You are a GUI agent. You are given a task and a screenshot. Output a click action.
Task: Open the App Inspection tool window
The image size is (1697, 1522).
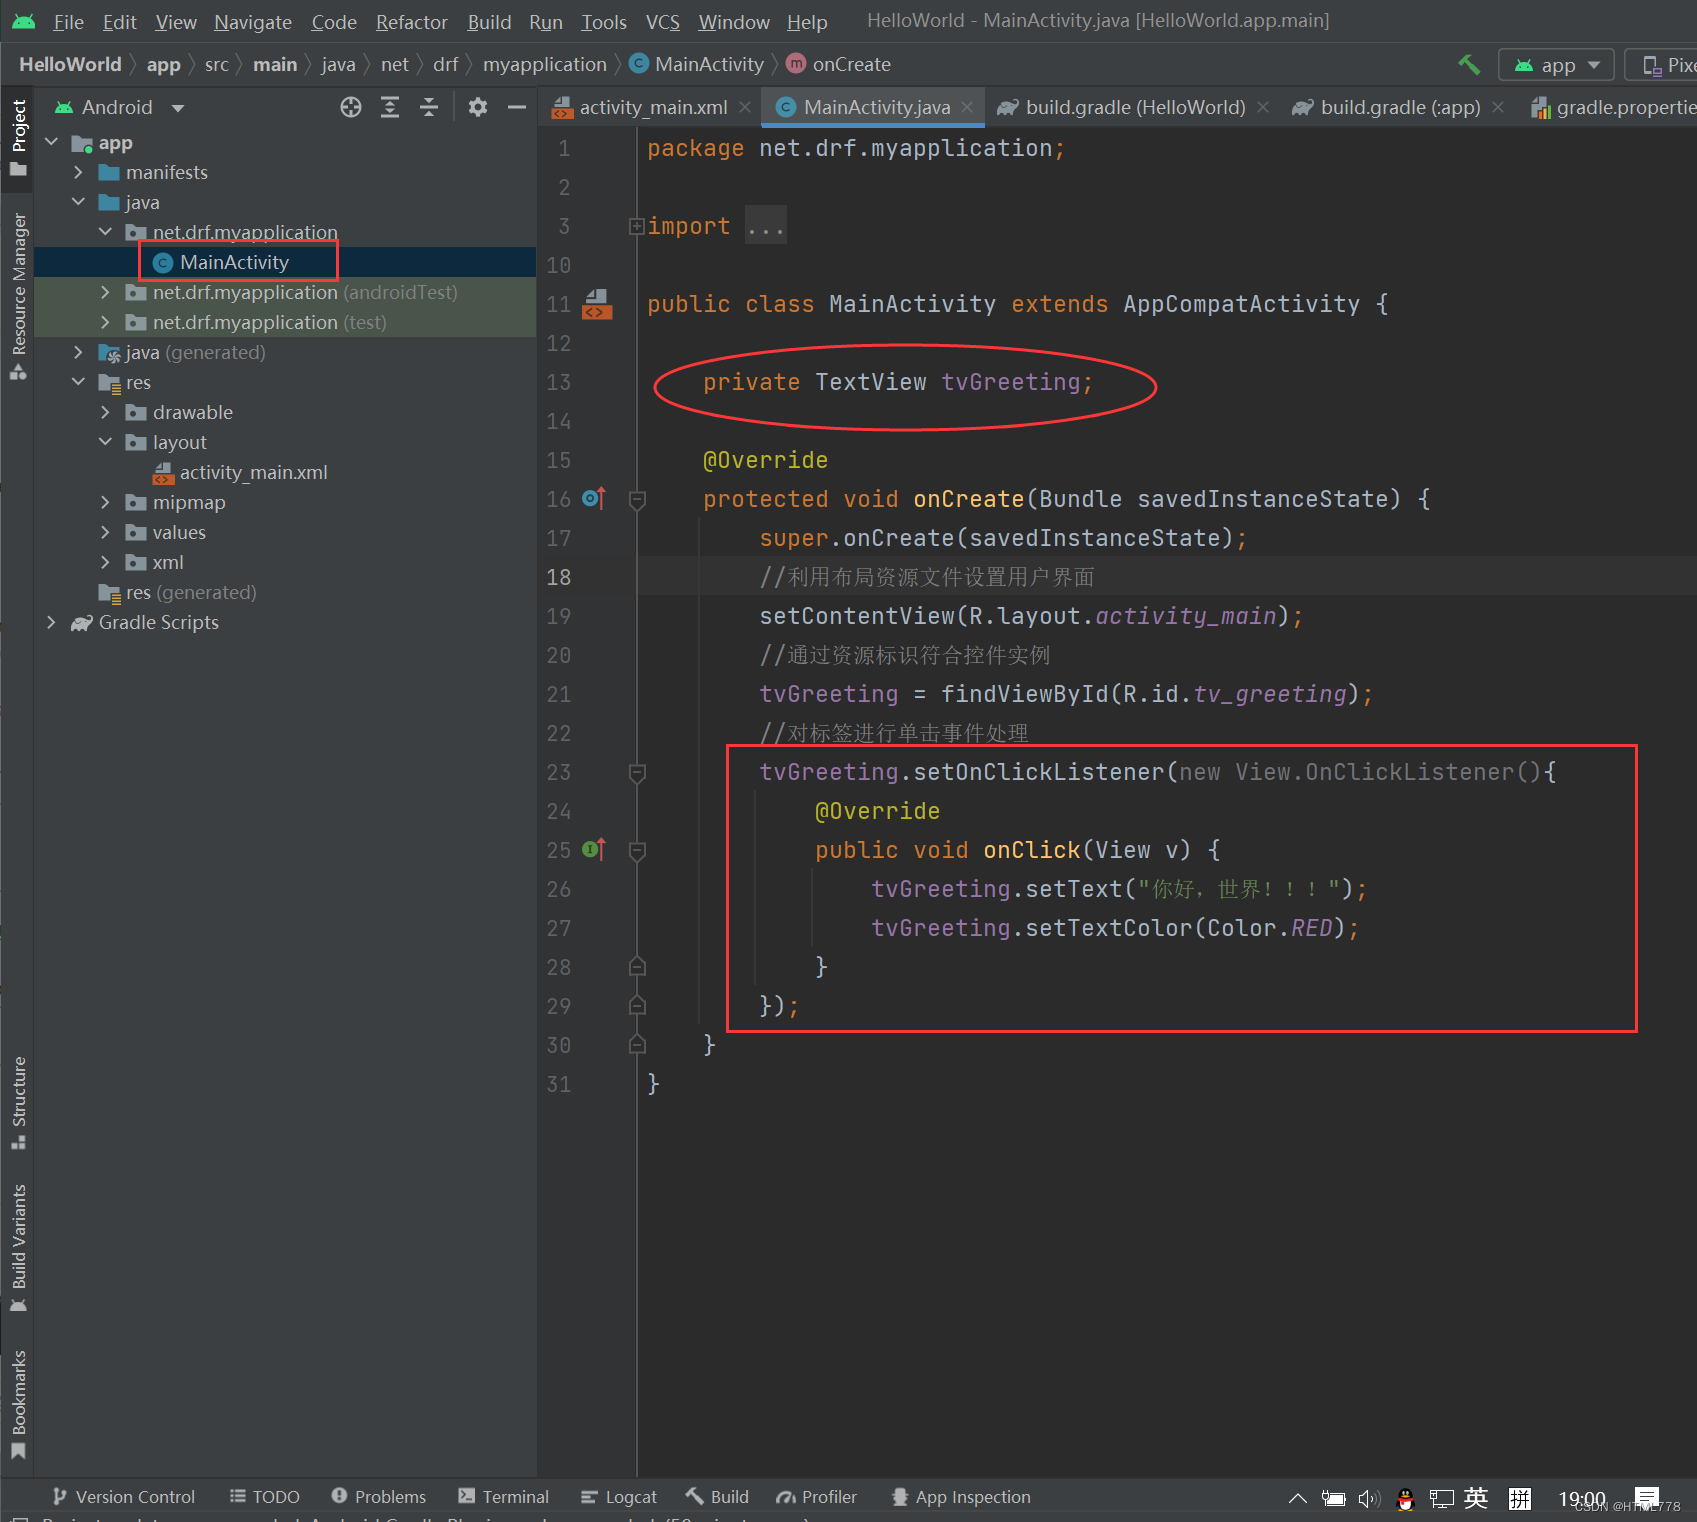(x=960, y=1496)
